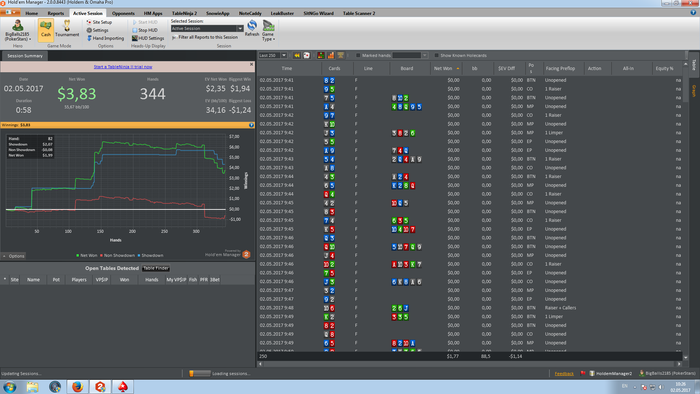Click the Feedback link in status bar
Screen dimensions: 700x394
(564, 373)
